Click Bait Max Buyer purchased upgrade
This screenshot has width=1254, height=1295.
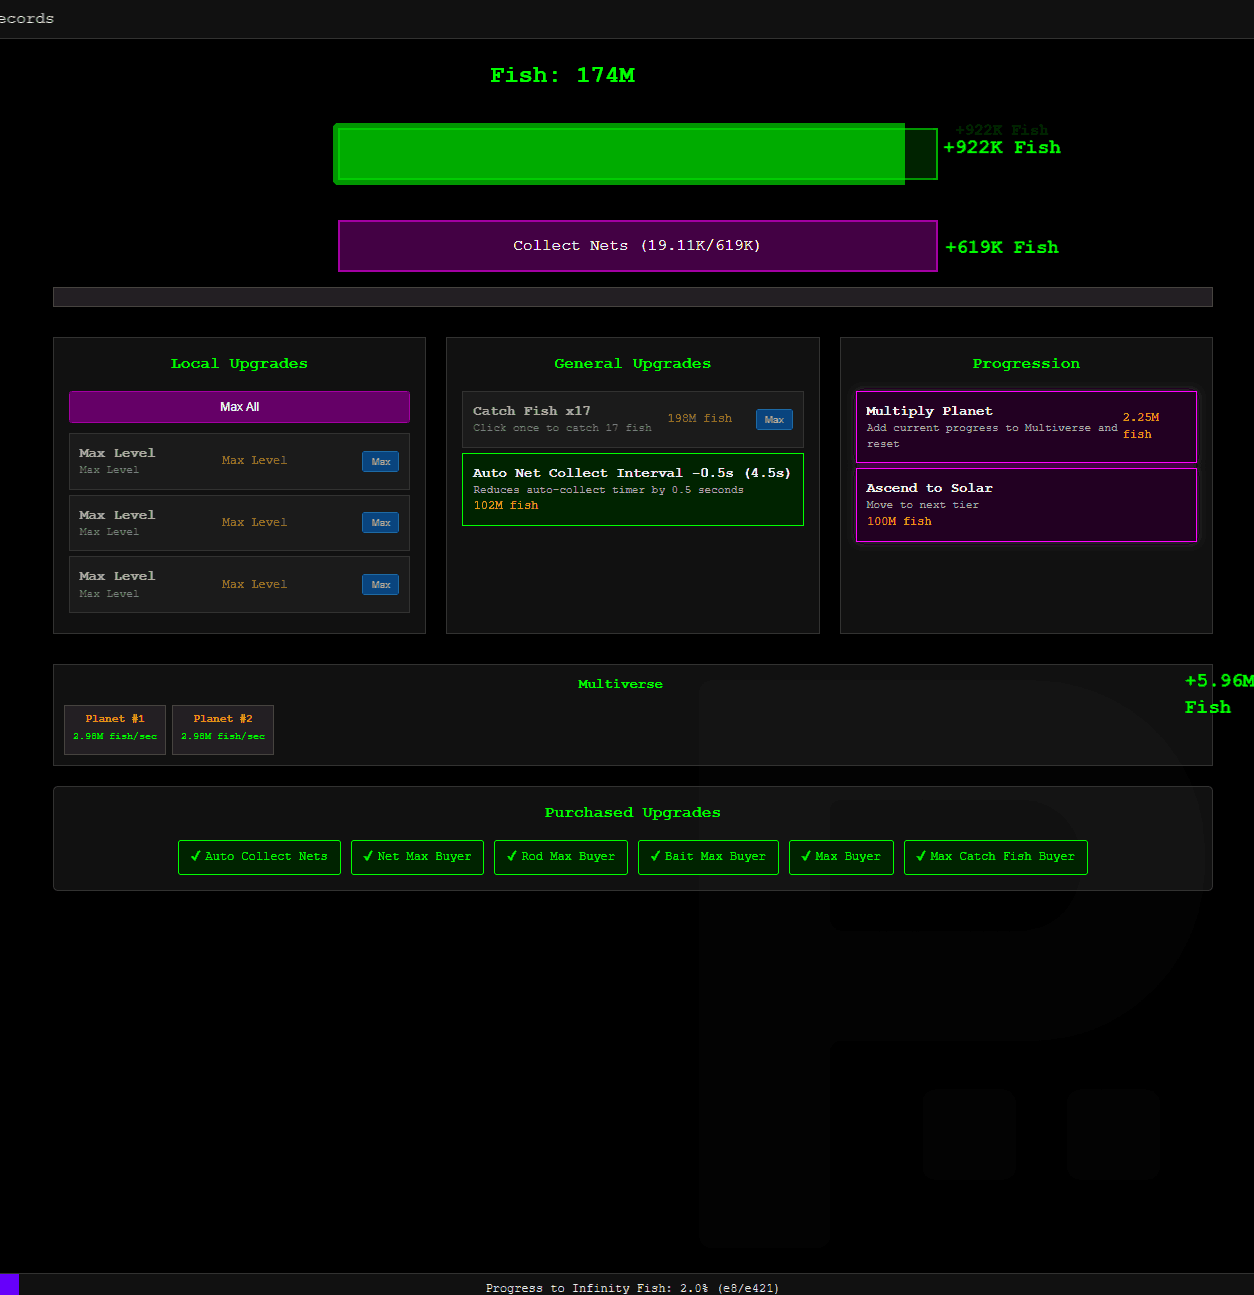708,857
